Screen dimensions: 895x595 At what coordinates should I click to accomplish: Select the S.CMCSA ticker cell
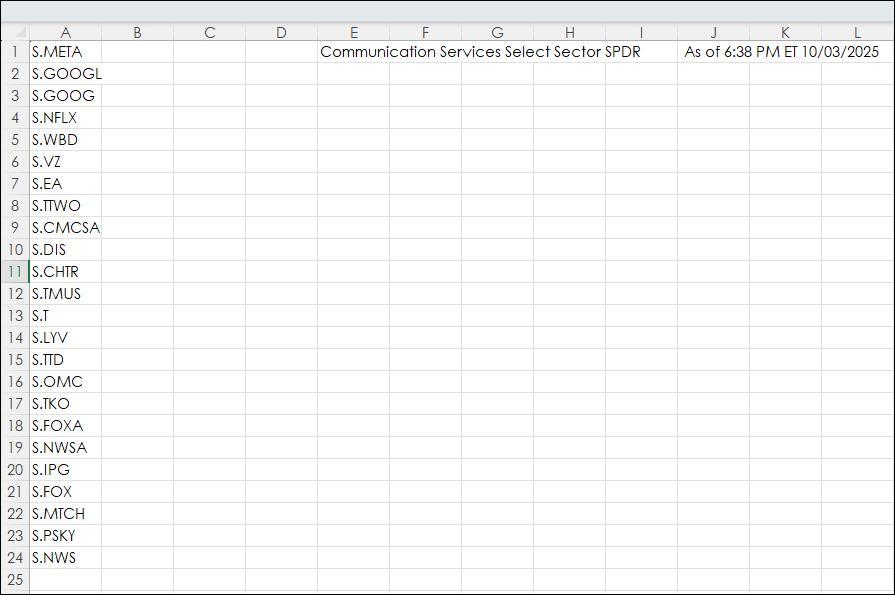(65, 228)
